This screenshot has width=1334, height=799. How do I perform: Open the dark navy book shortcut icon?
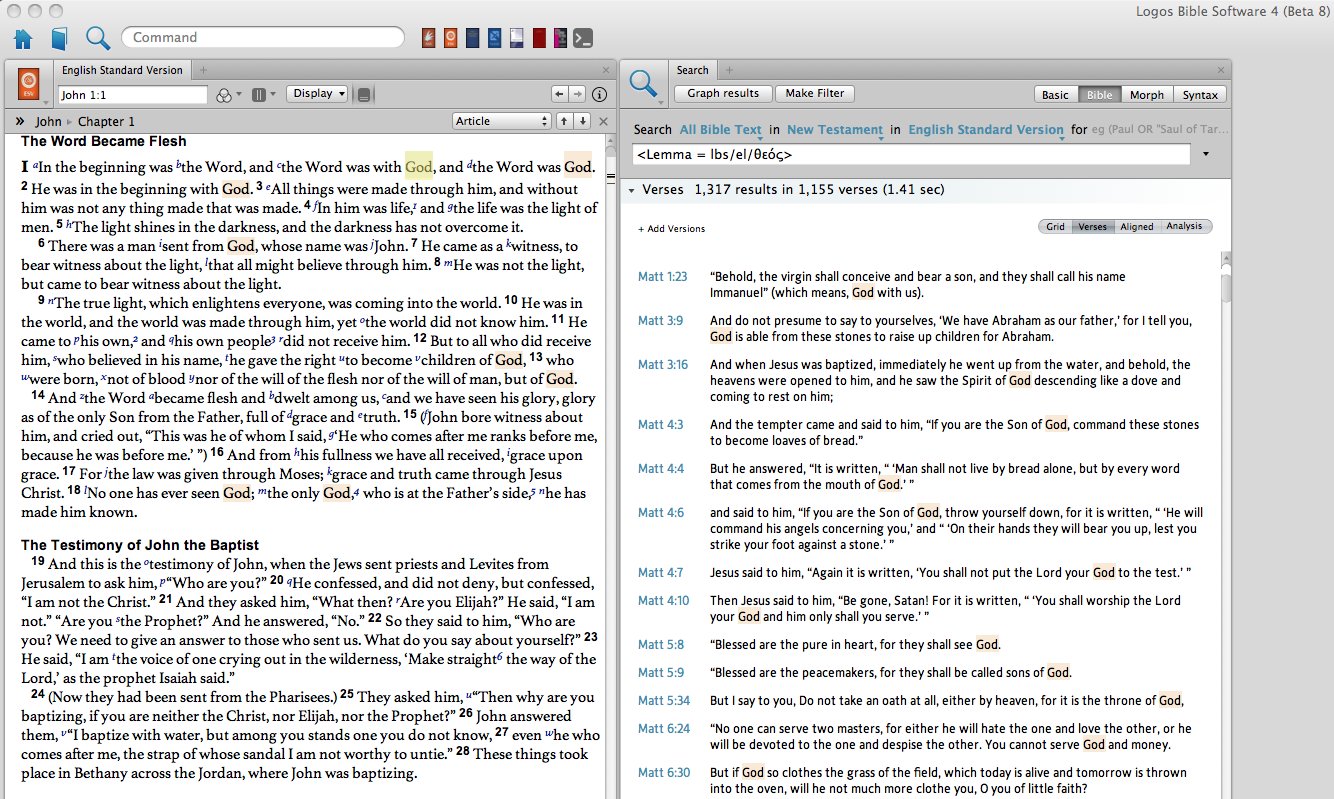tap(473, 38)
